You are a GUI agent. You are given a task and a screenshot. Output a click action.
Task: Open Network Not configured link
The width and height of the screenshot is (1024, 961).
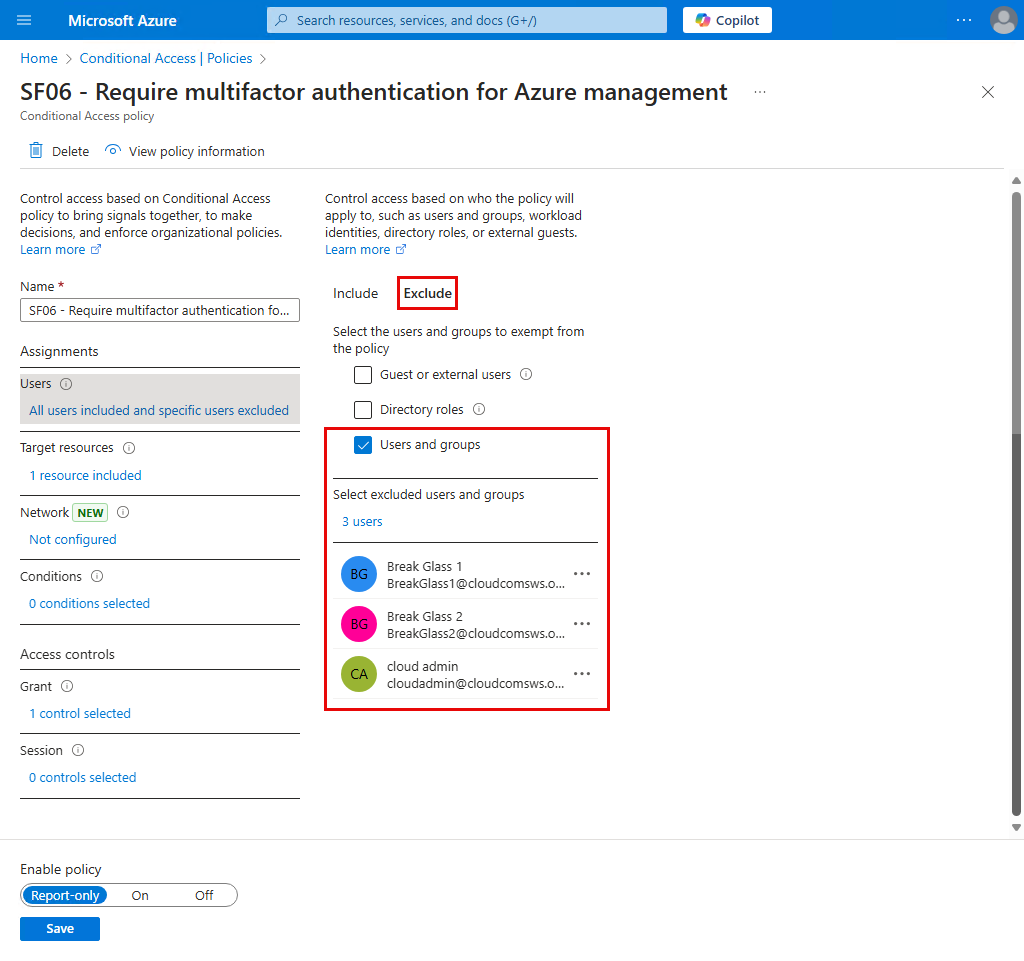coord(72,539)
